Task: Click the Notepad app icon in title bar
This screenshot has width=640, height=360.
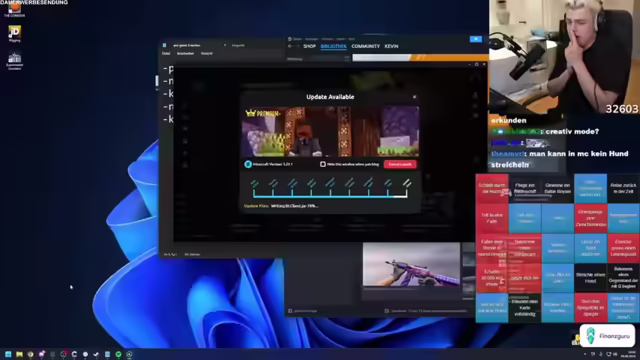Action: click(164, 45)
